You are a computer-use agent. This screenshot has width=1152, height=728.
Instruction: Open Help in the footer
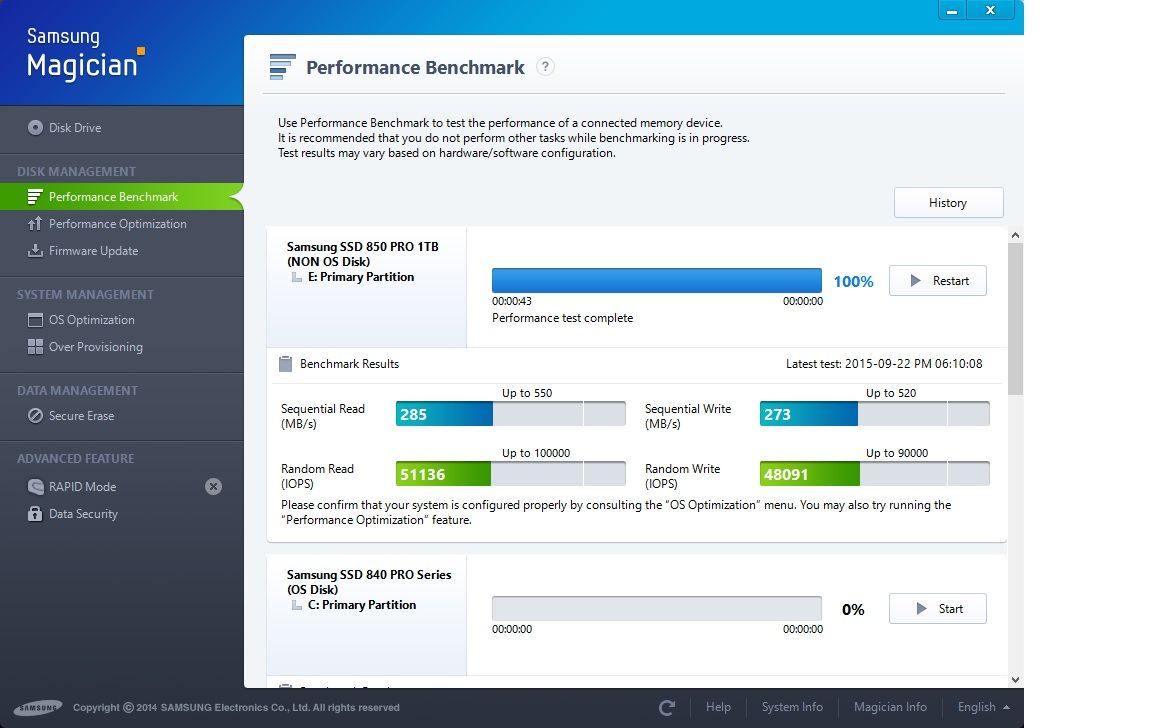click(718, 707)
